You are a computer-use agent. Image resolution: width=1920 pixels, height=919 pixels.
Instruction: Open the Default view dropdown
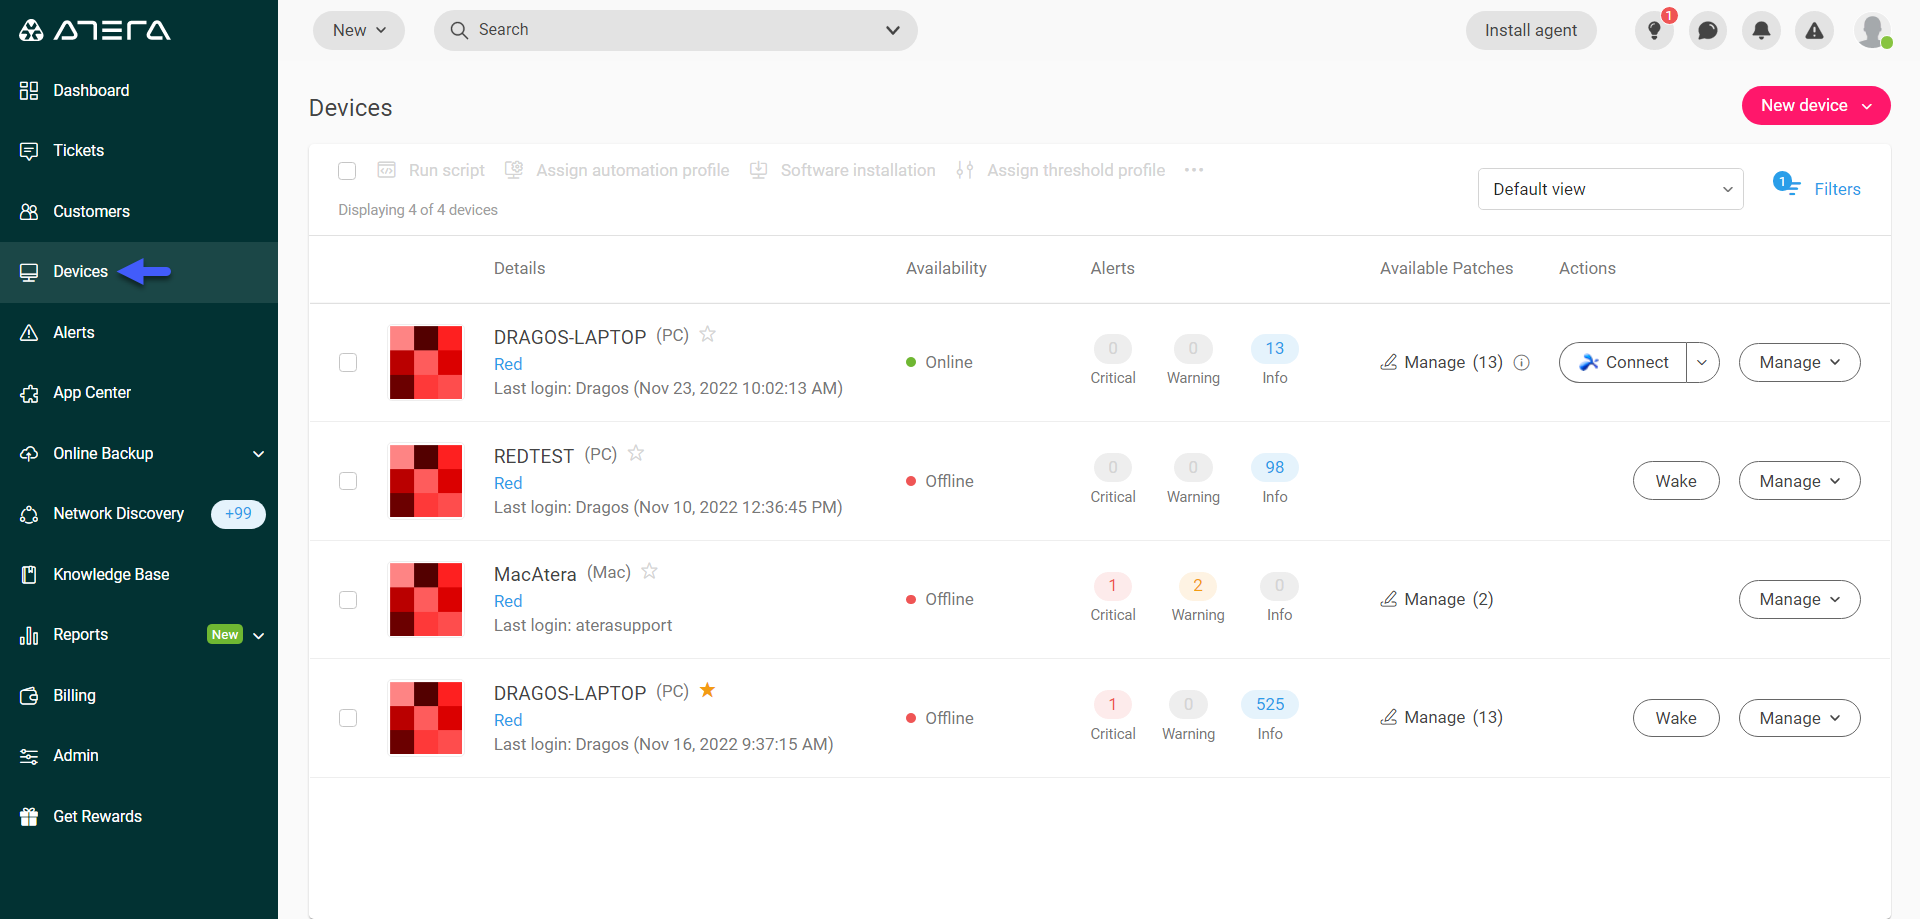(x=1610, y=189)
